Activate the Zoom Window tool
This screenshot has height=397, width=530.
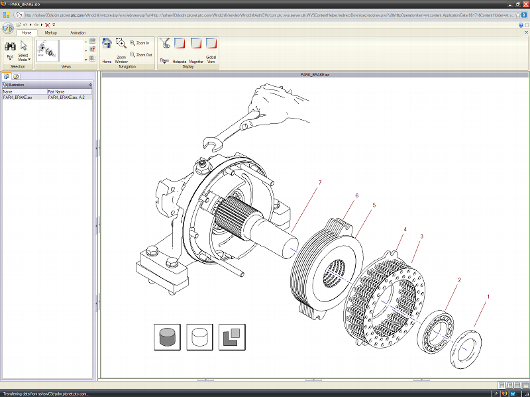click(x=121, y=51)
